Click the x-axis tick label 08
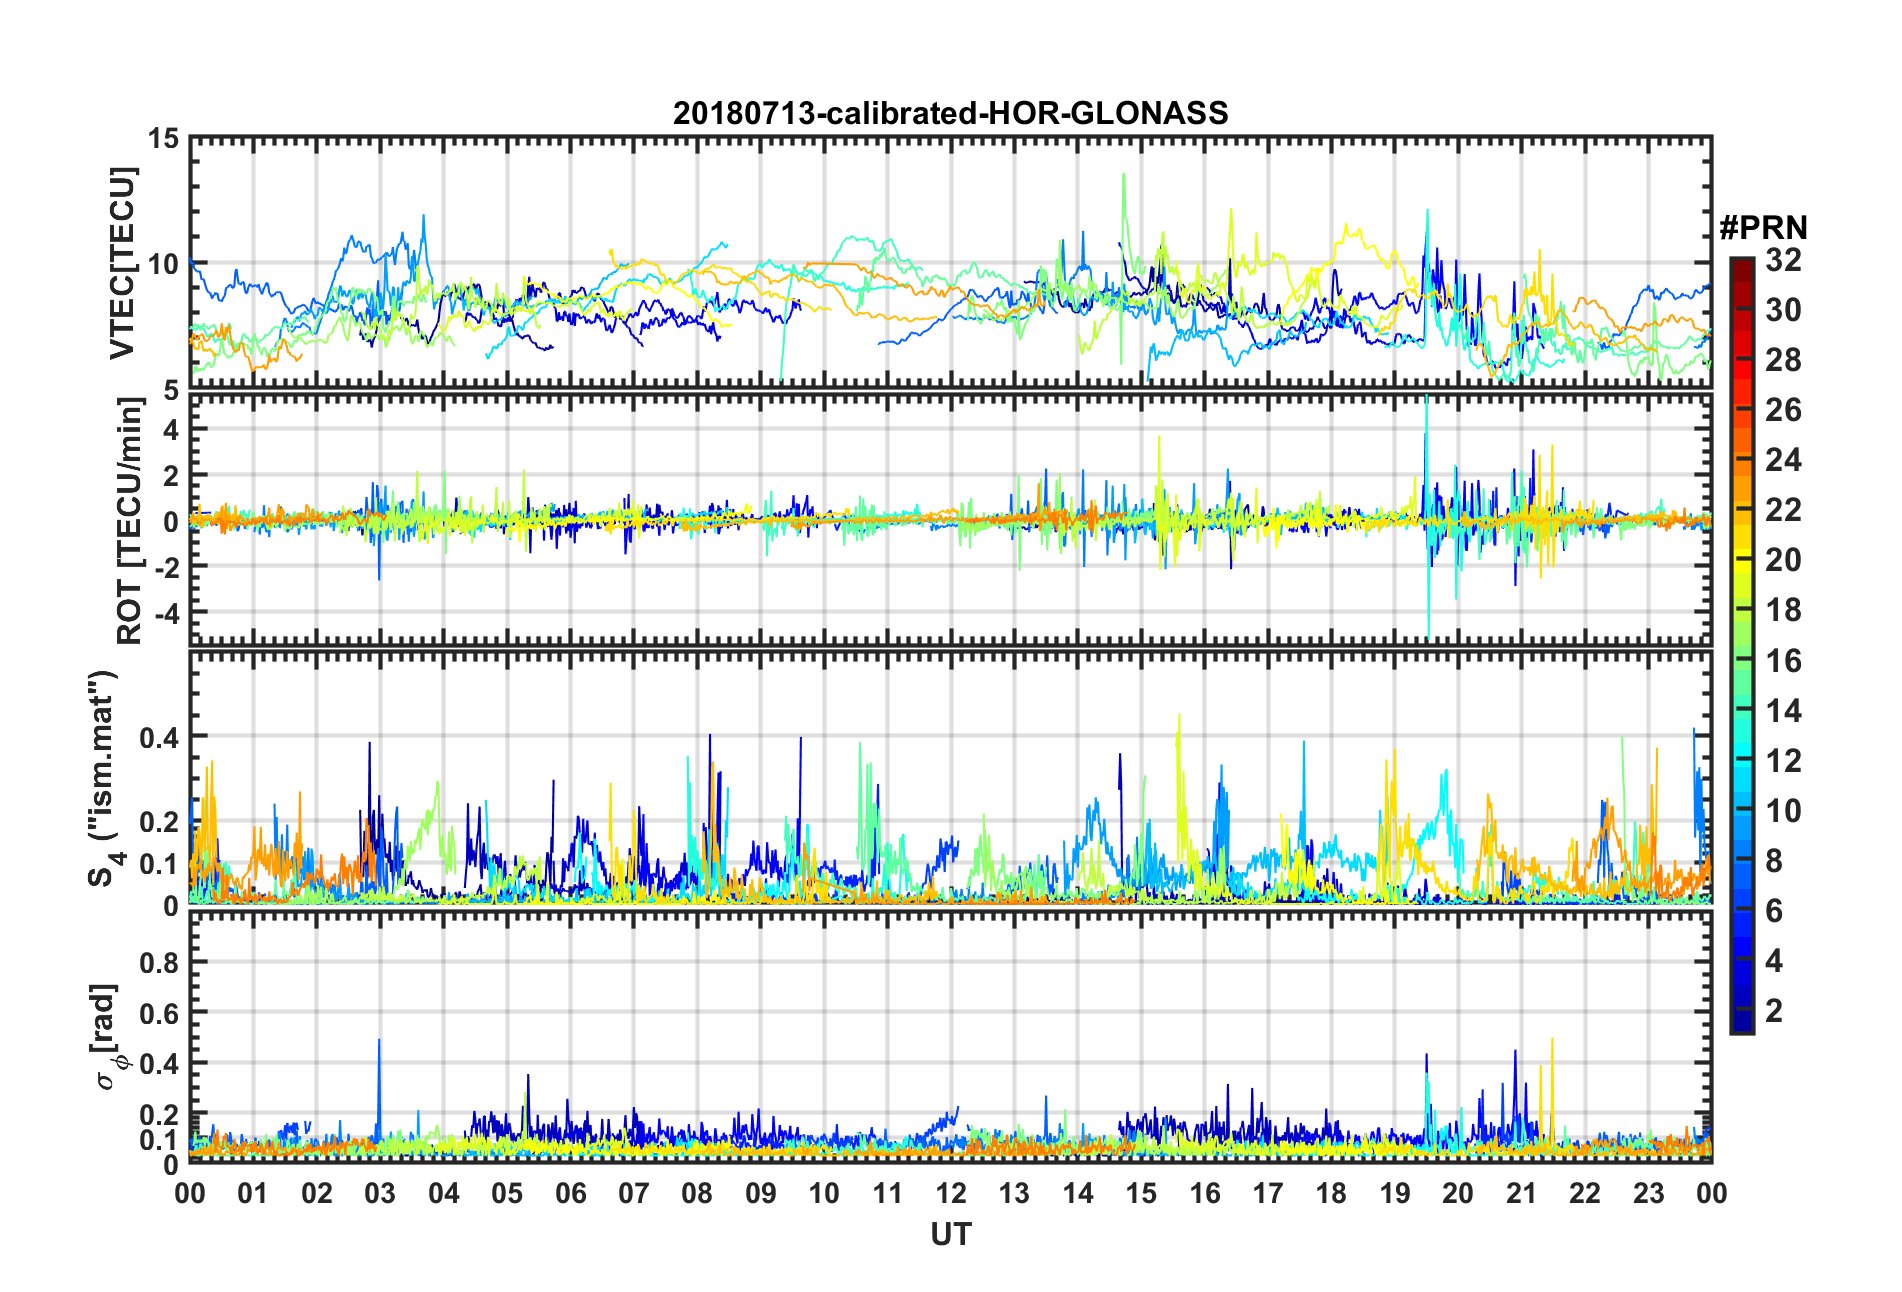1902x1292 pixels. coord(697,1194)
